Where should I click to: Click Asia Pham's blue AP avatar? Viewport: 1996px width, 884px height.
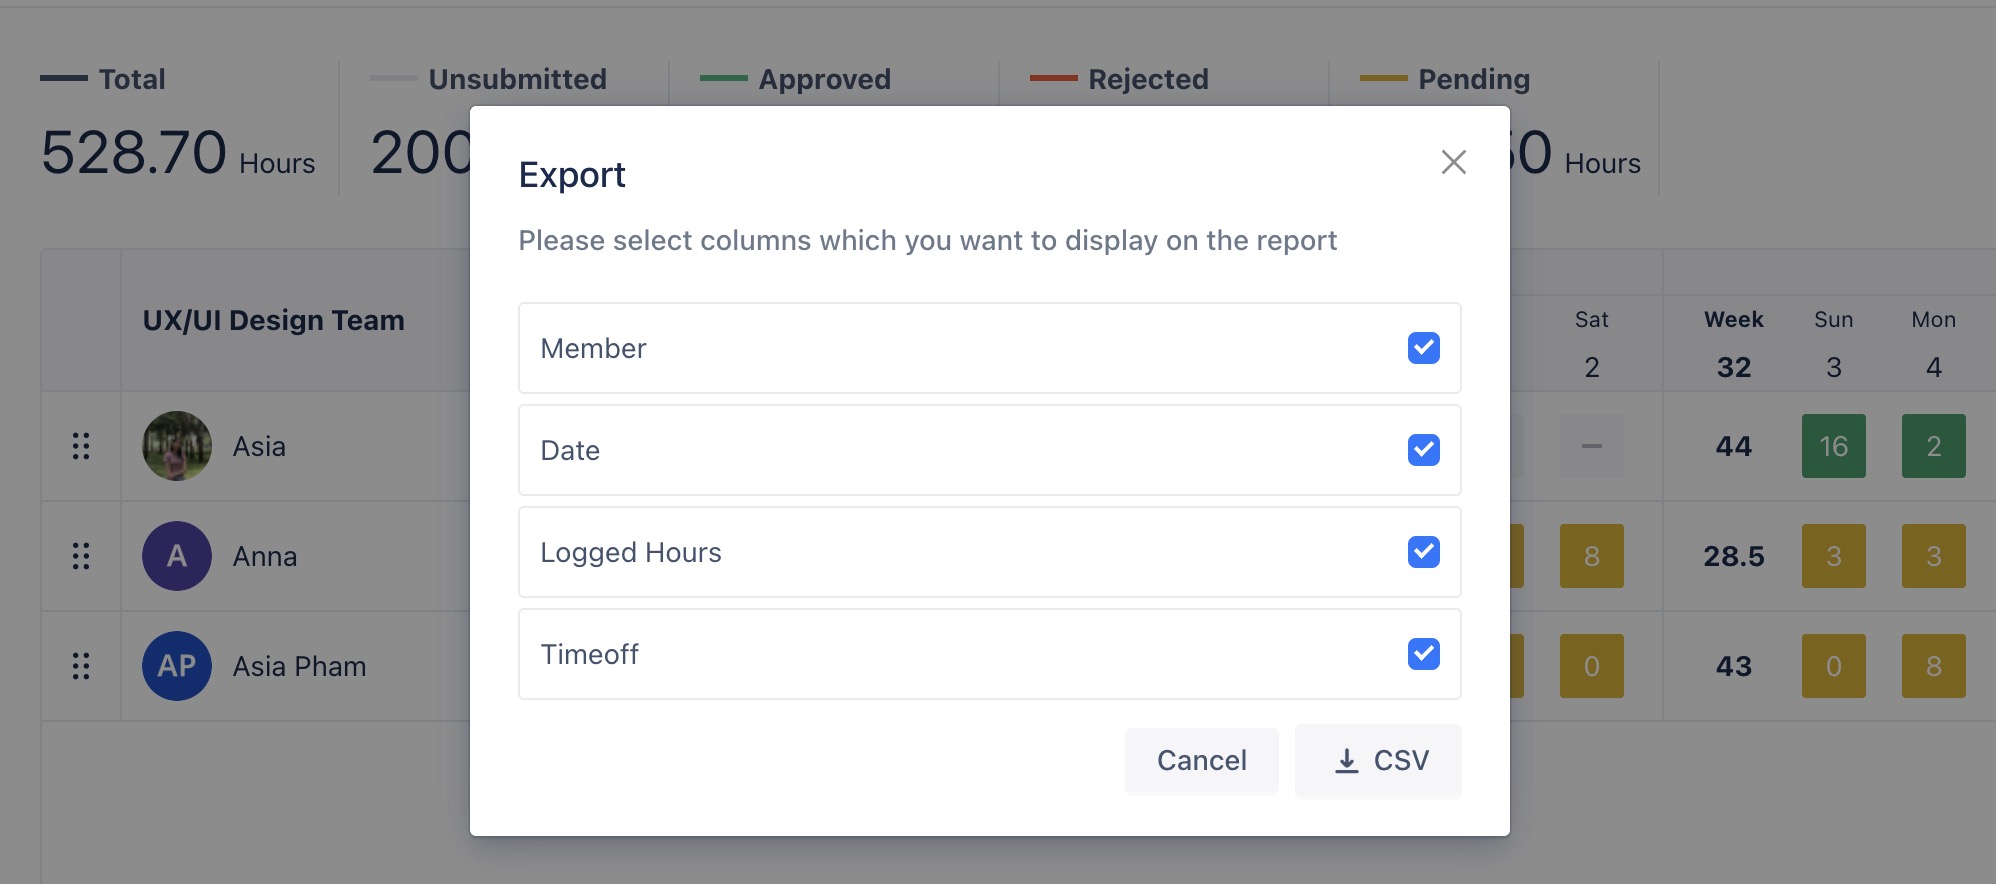[x=177, y=666]
